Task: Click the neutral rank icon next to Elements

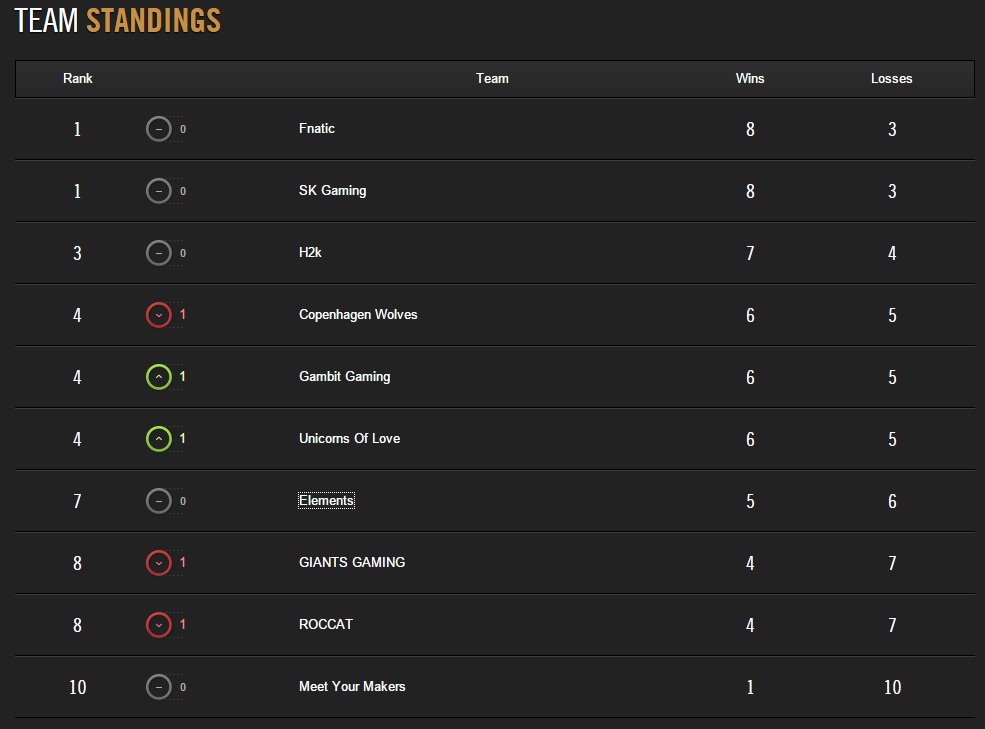Action: 158,500
